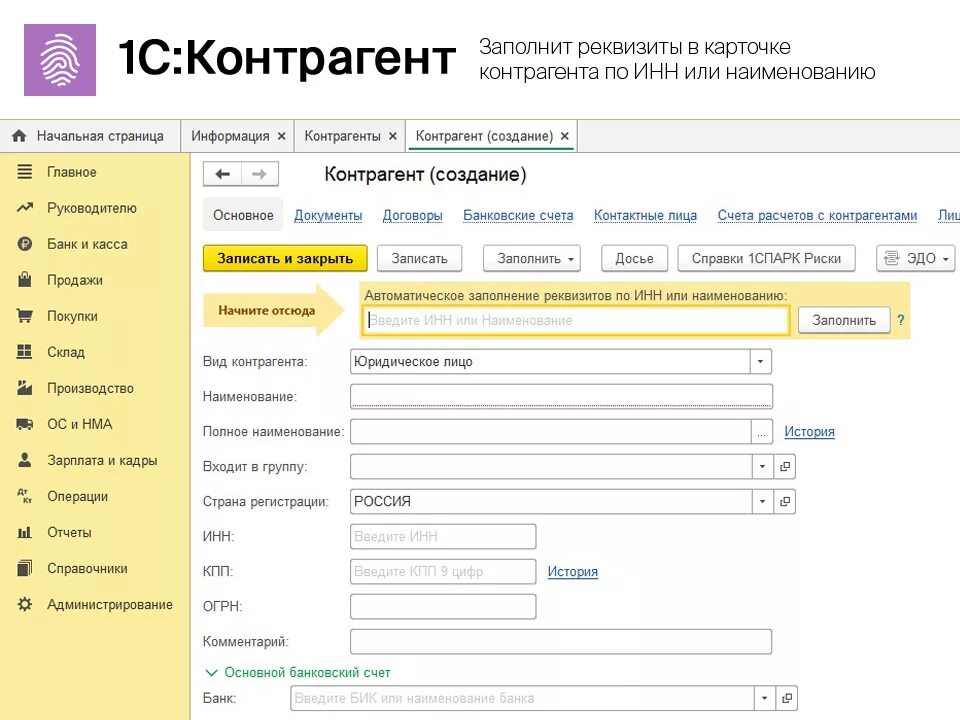
Task: Click the home icon on Начальная страница tab
Action: 19,136
